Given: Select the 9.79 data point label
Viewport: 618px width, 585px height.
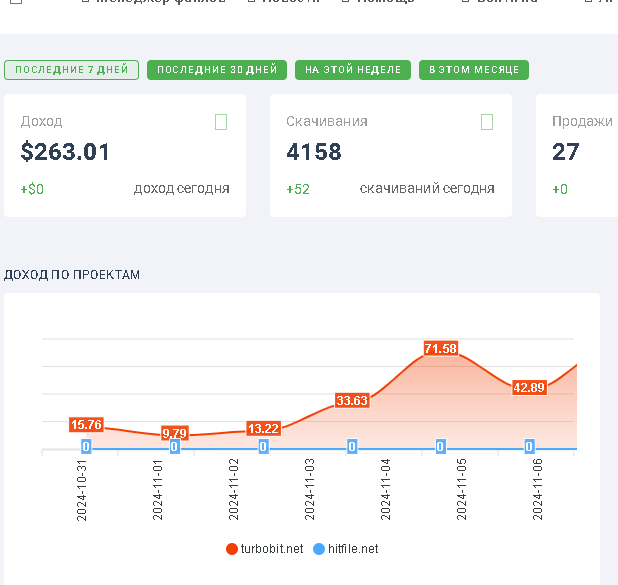Looking at the screenshot, I should pyautogui.click(x=175, y=433).
